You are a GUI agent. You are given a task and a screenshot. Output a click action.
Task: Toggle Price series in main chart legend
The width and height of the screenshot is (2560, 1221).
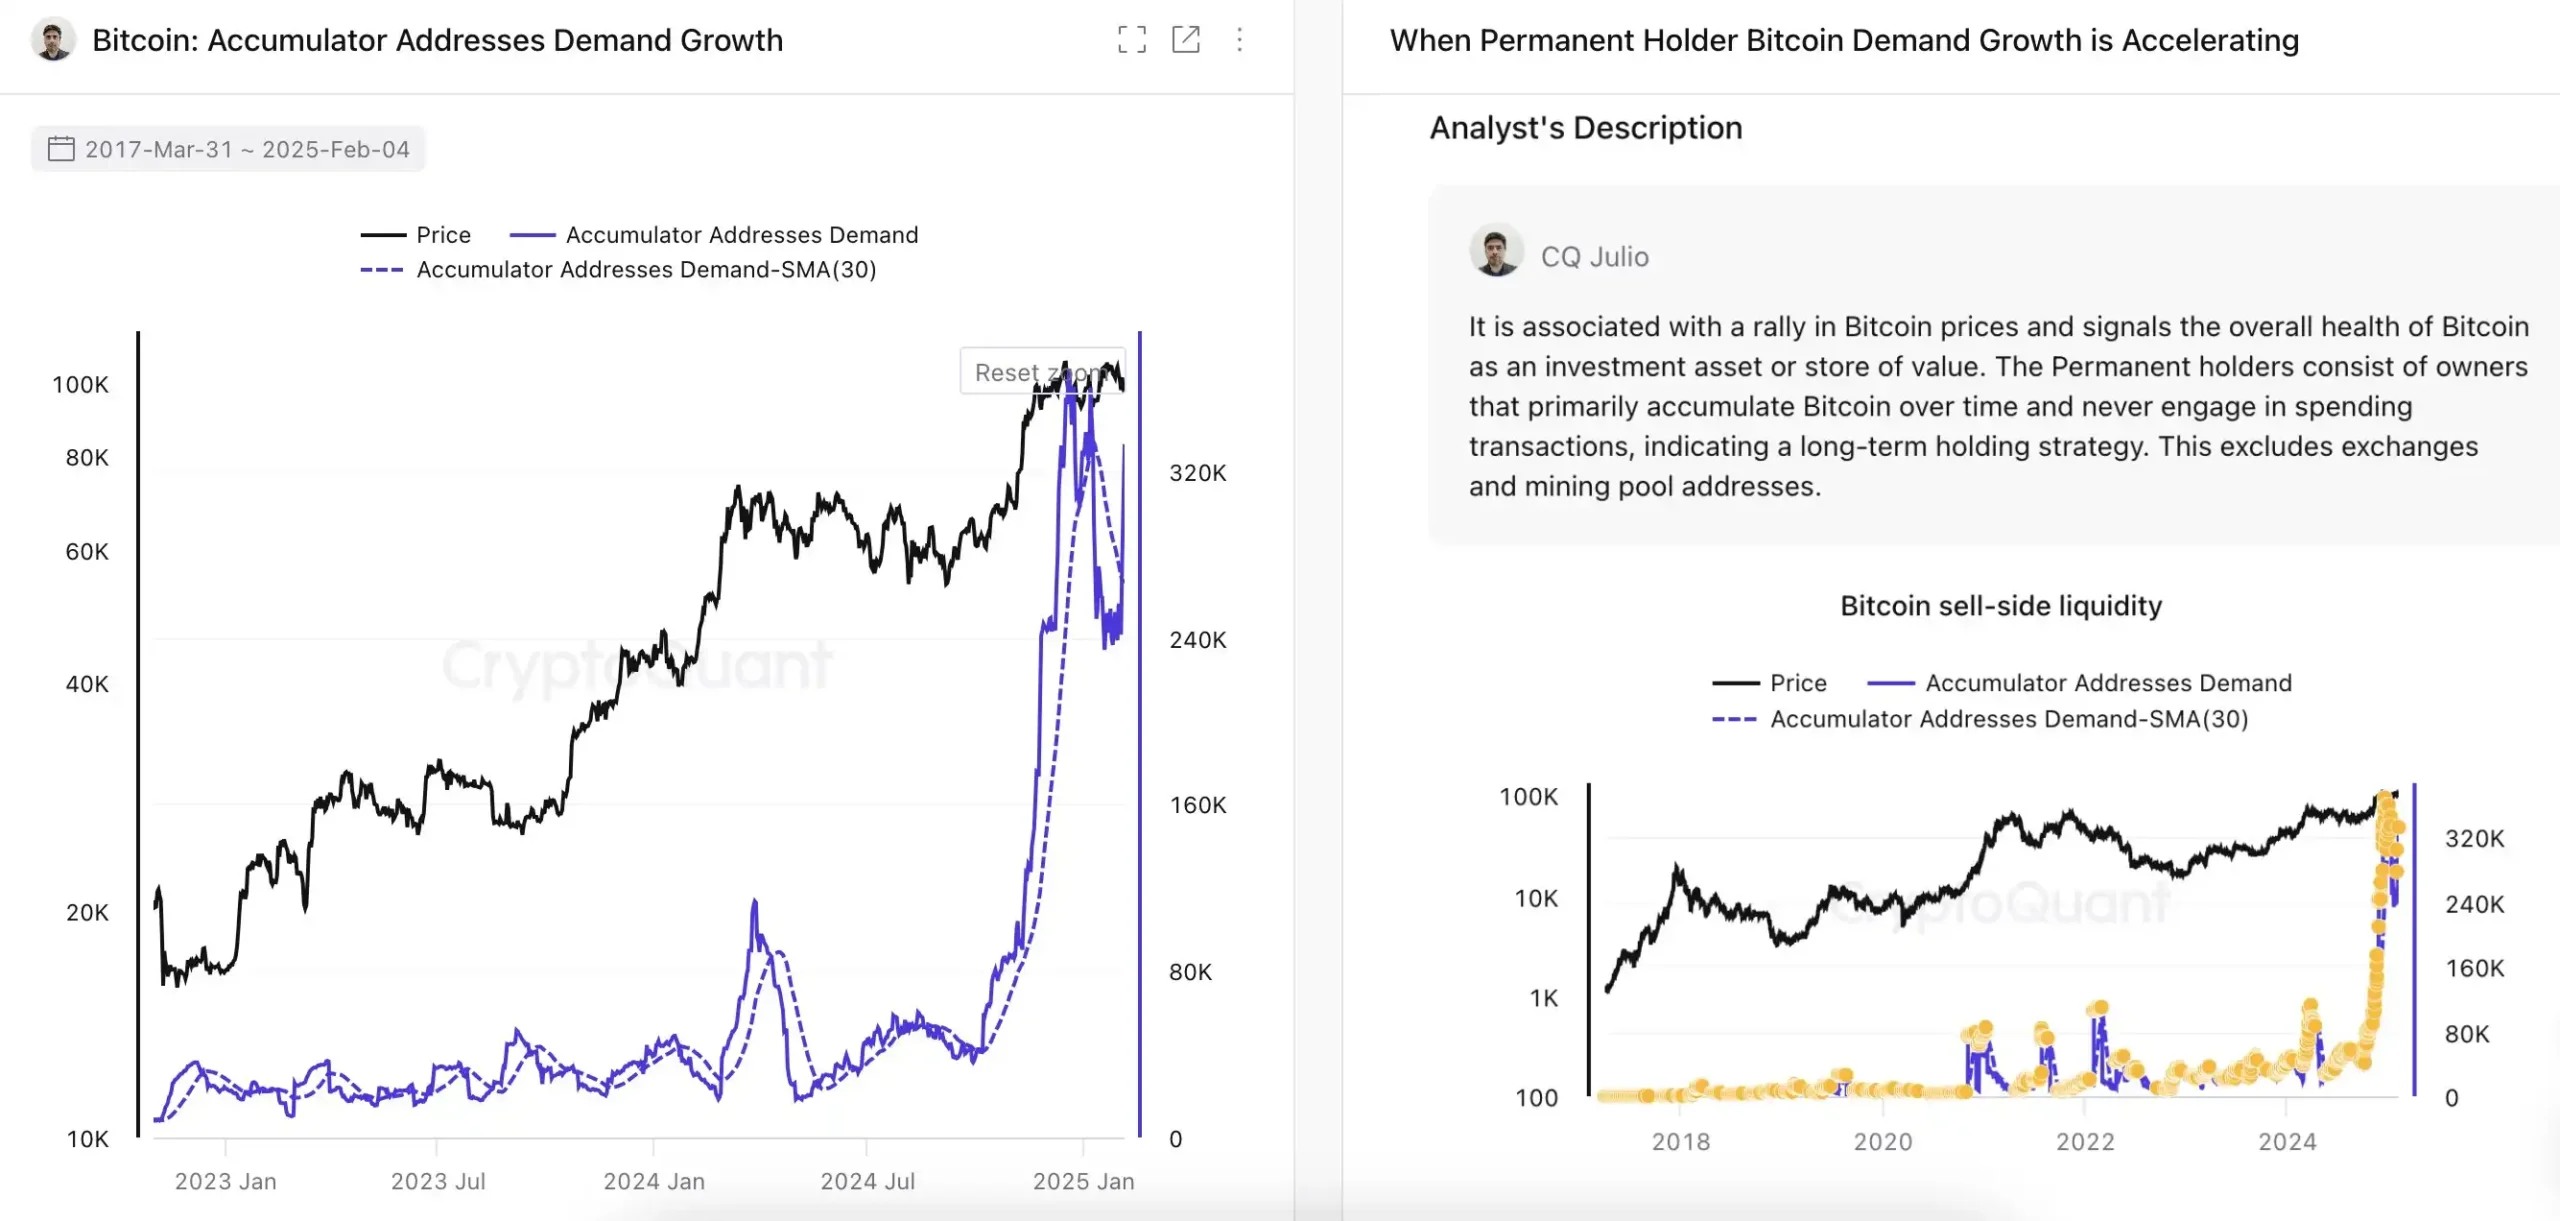[x=416, y=235]
